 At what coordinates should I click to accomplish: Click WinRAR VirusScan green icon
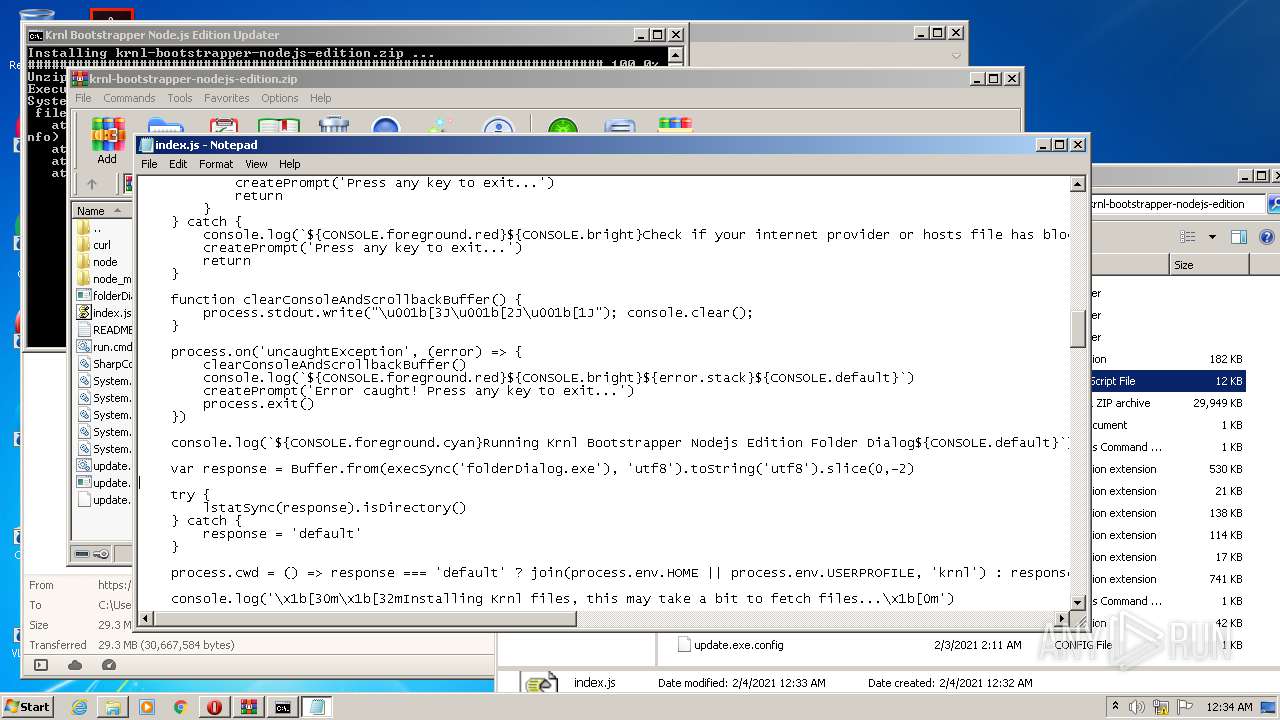563,126
